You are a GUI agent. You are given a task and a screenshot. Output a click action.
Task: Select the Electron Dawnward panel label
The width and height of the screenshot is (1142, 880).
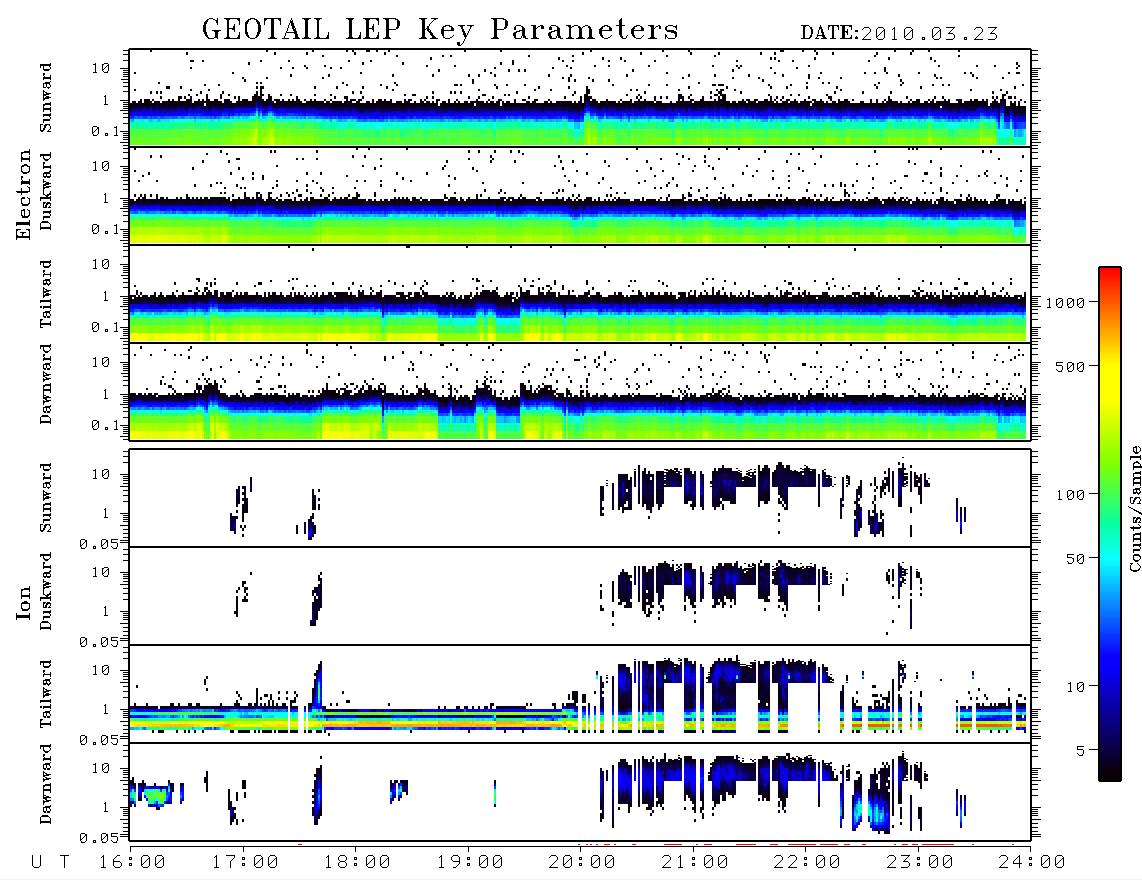46,384
